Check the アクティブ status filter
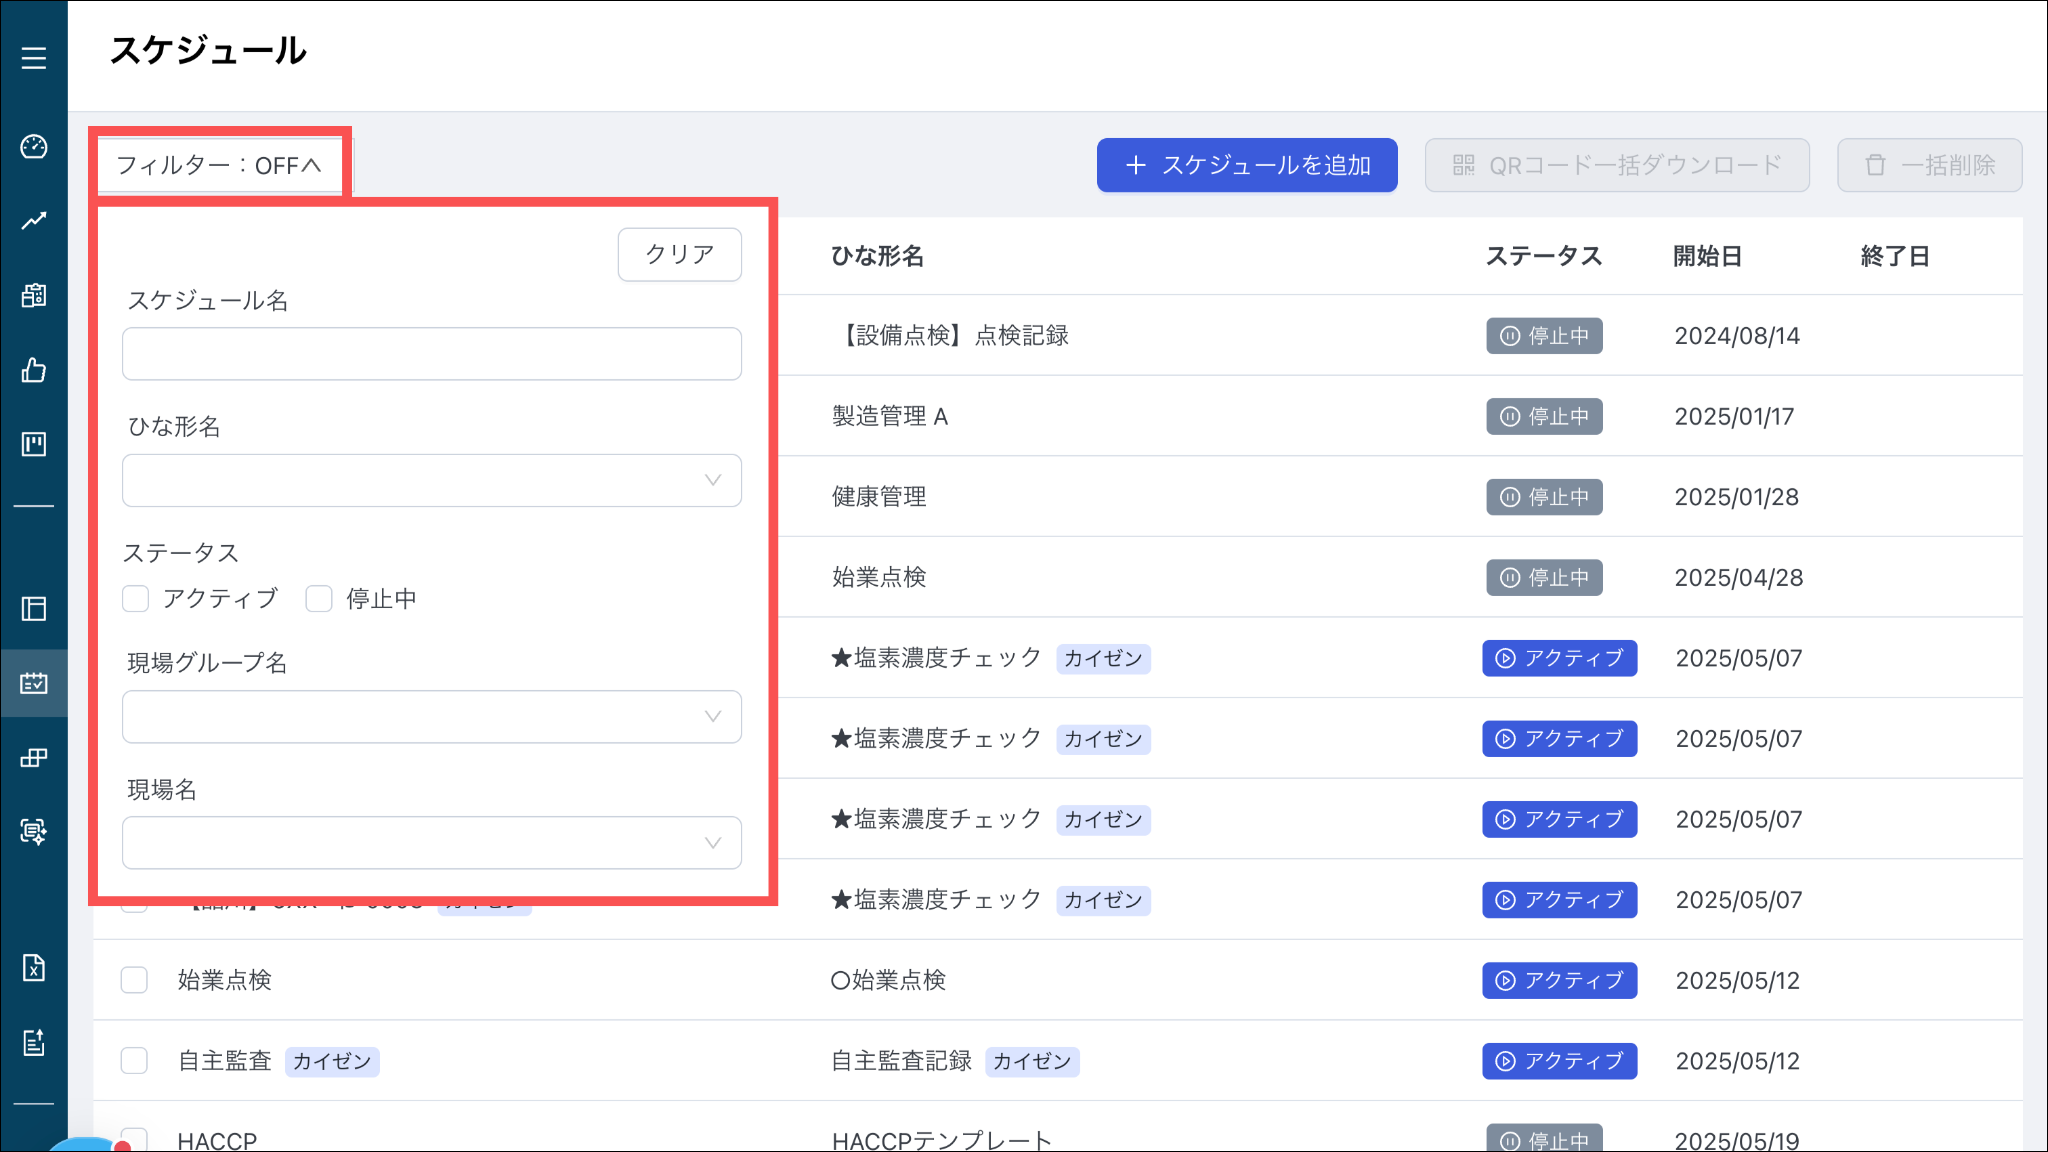 tap(136, 599)
